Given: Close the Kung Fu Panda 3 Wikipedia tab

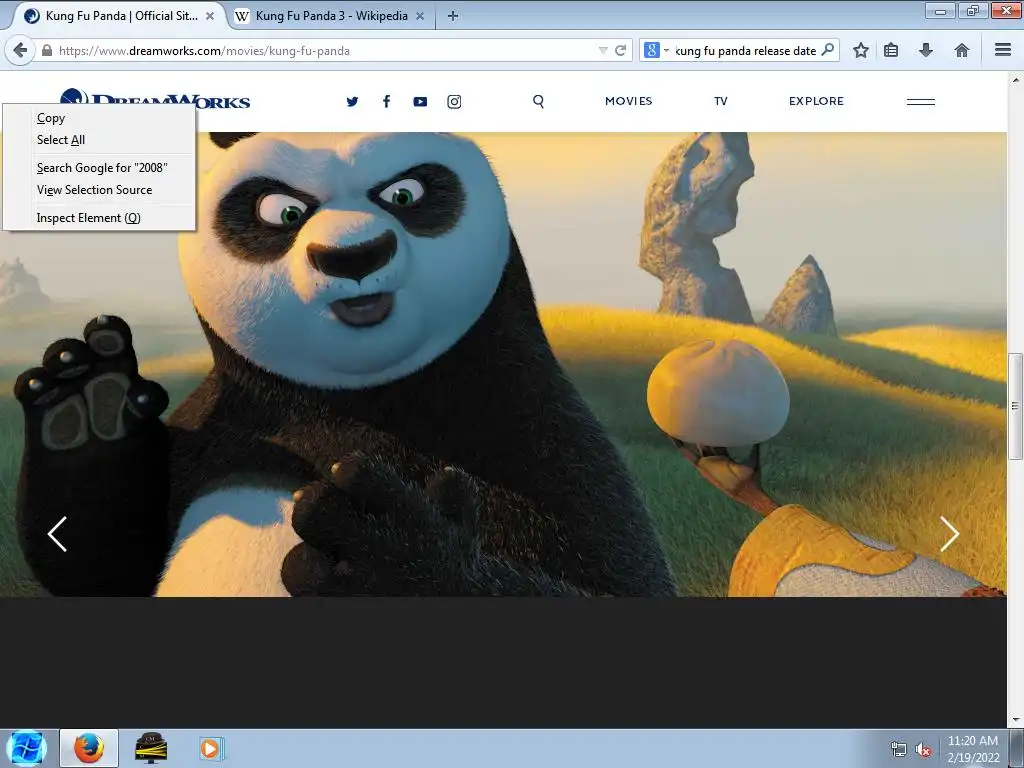Looking at the screenshot, I should [x=420, y=16].
